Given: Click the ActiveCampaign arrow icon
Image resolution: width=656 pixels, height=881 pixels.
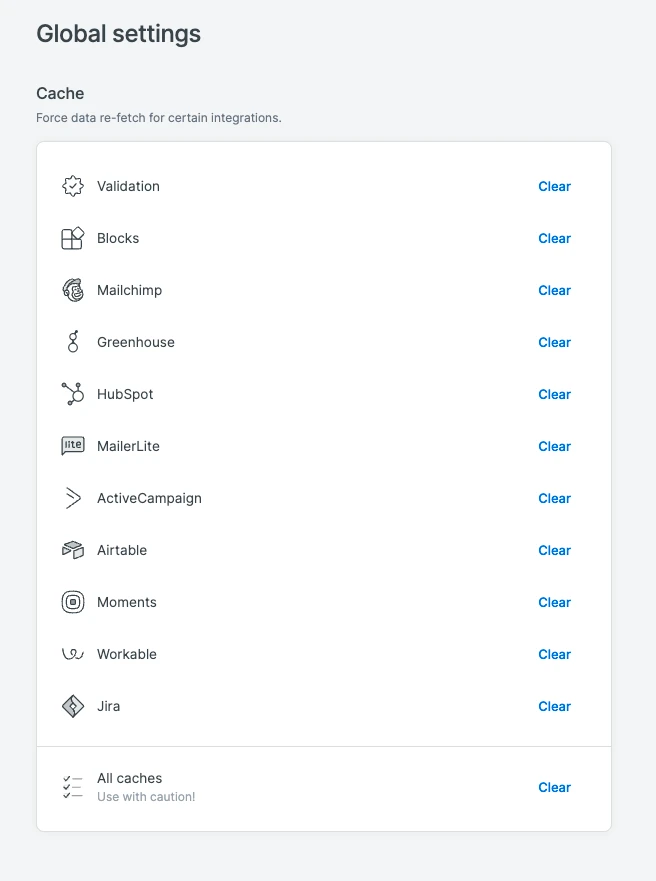Looking at the screenshot, I should (73, 498).
